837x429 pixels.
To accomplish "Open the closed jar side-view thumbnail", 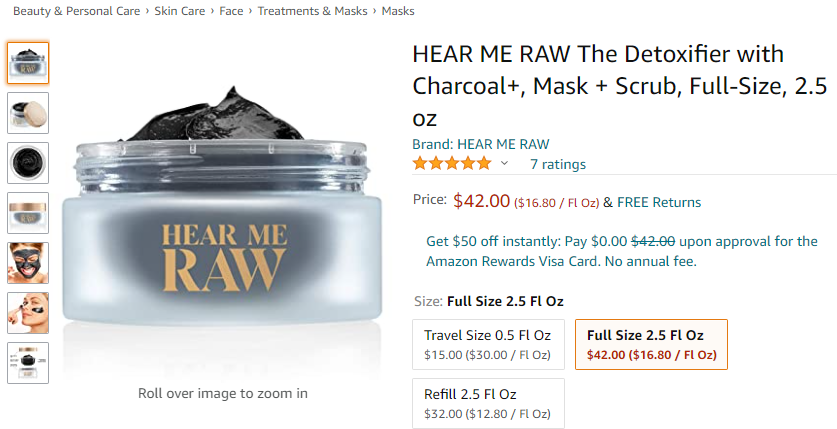I will tap(28, 213).
